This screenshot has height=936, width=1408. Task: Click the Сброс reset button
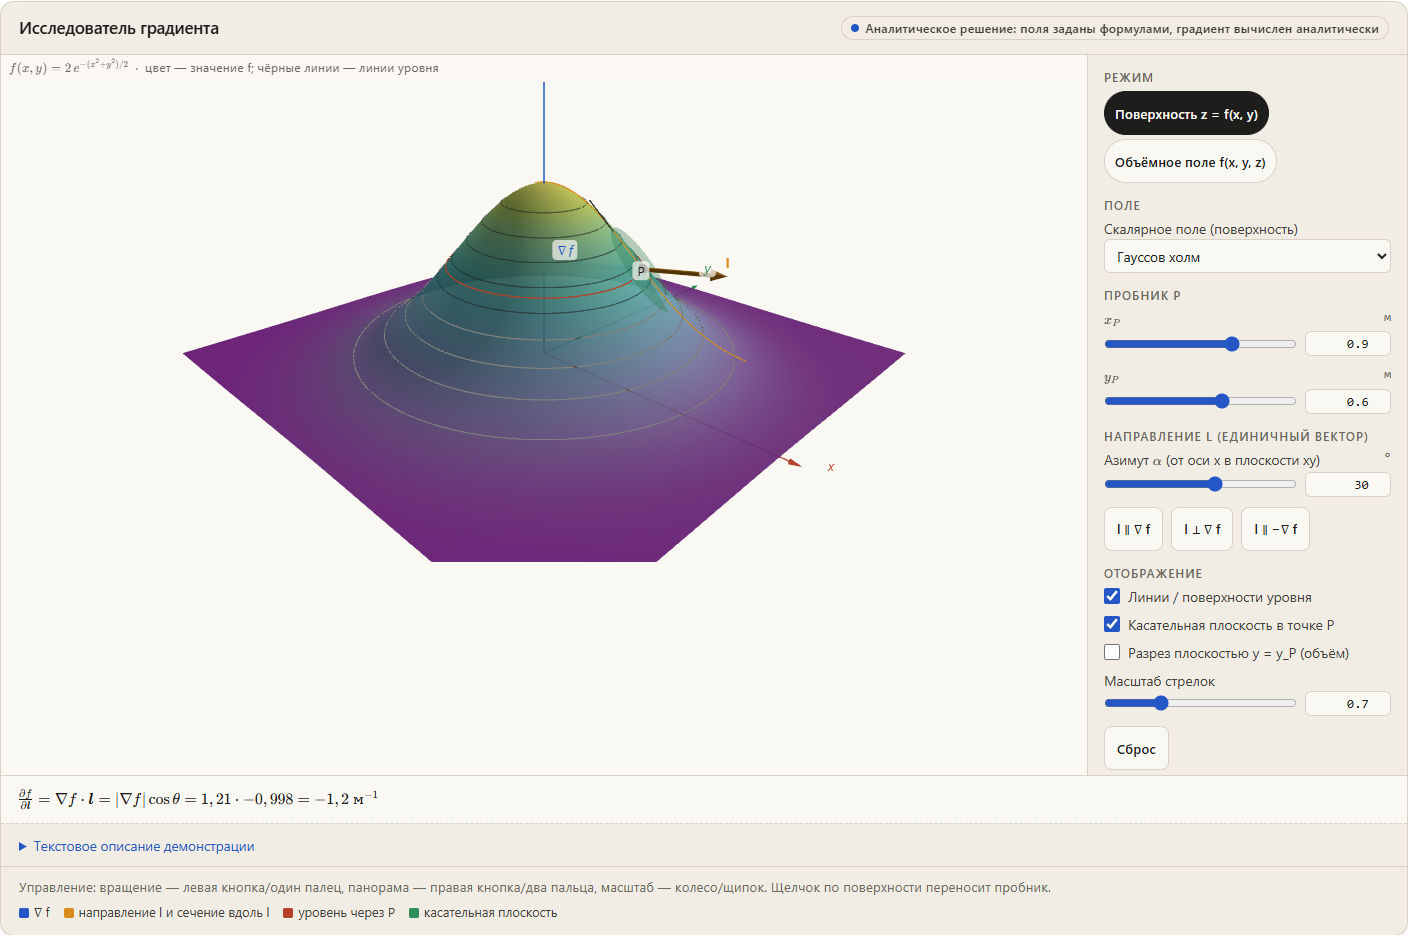tap(1136, 749)
